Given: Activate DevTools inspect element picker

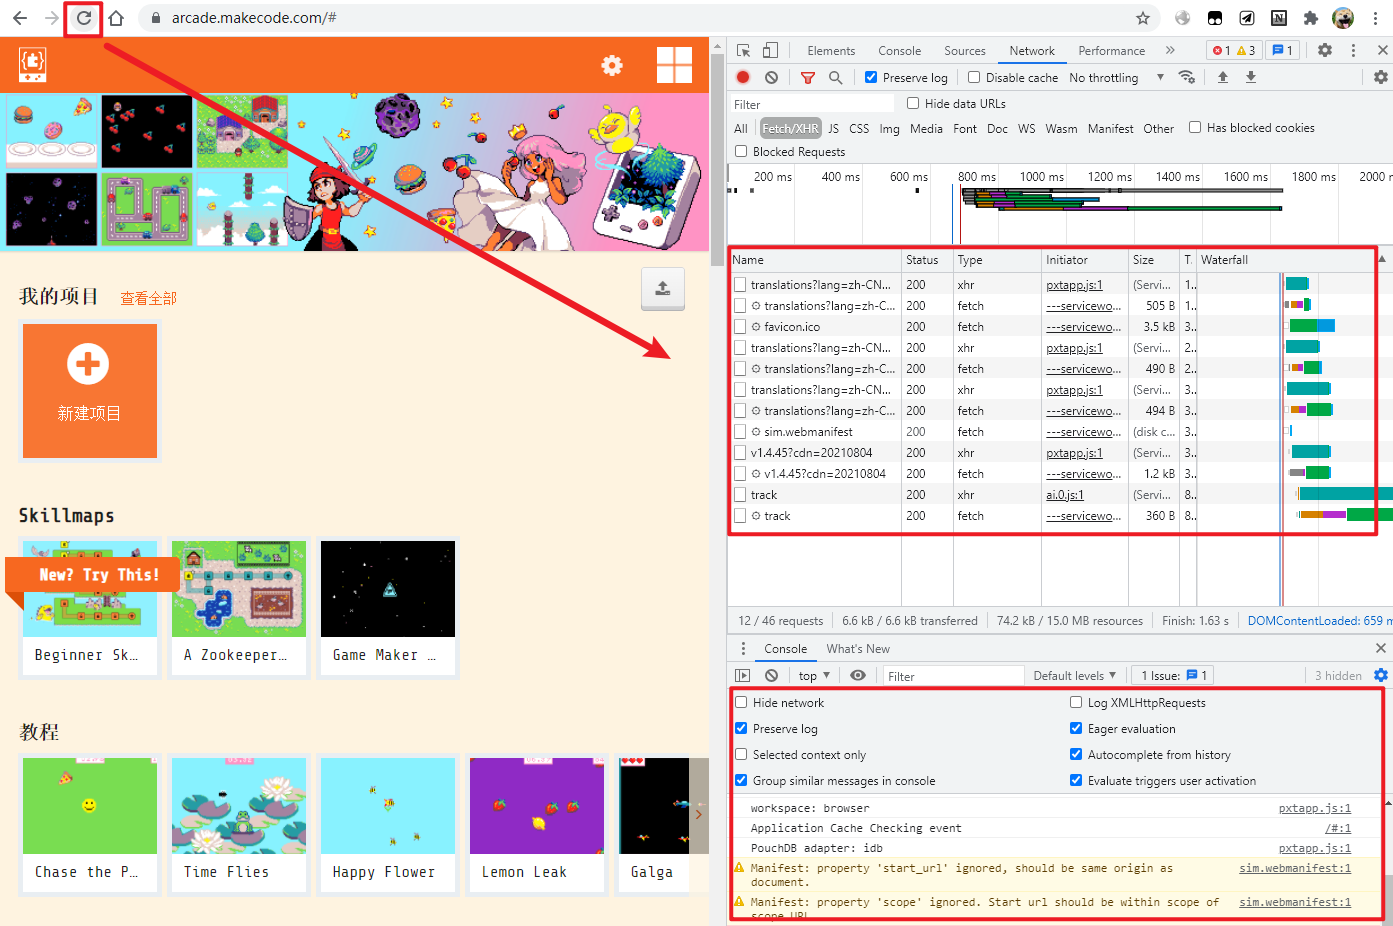Looking at the screenshot, I should (x=743, y=50).
